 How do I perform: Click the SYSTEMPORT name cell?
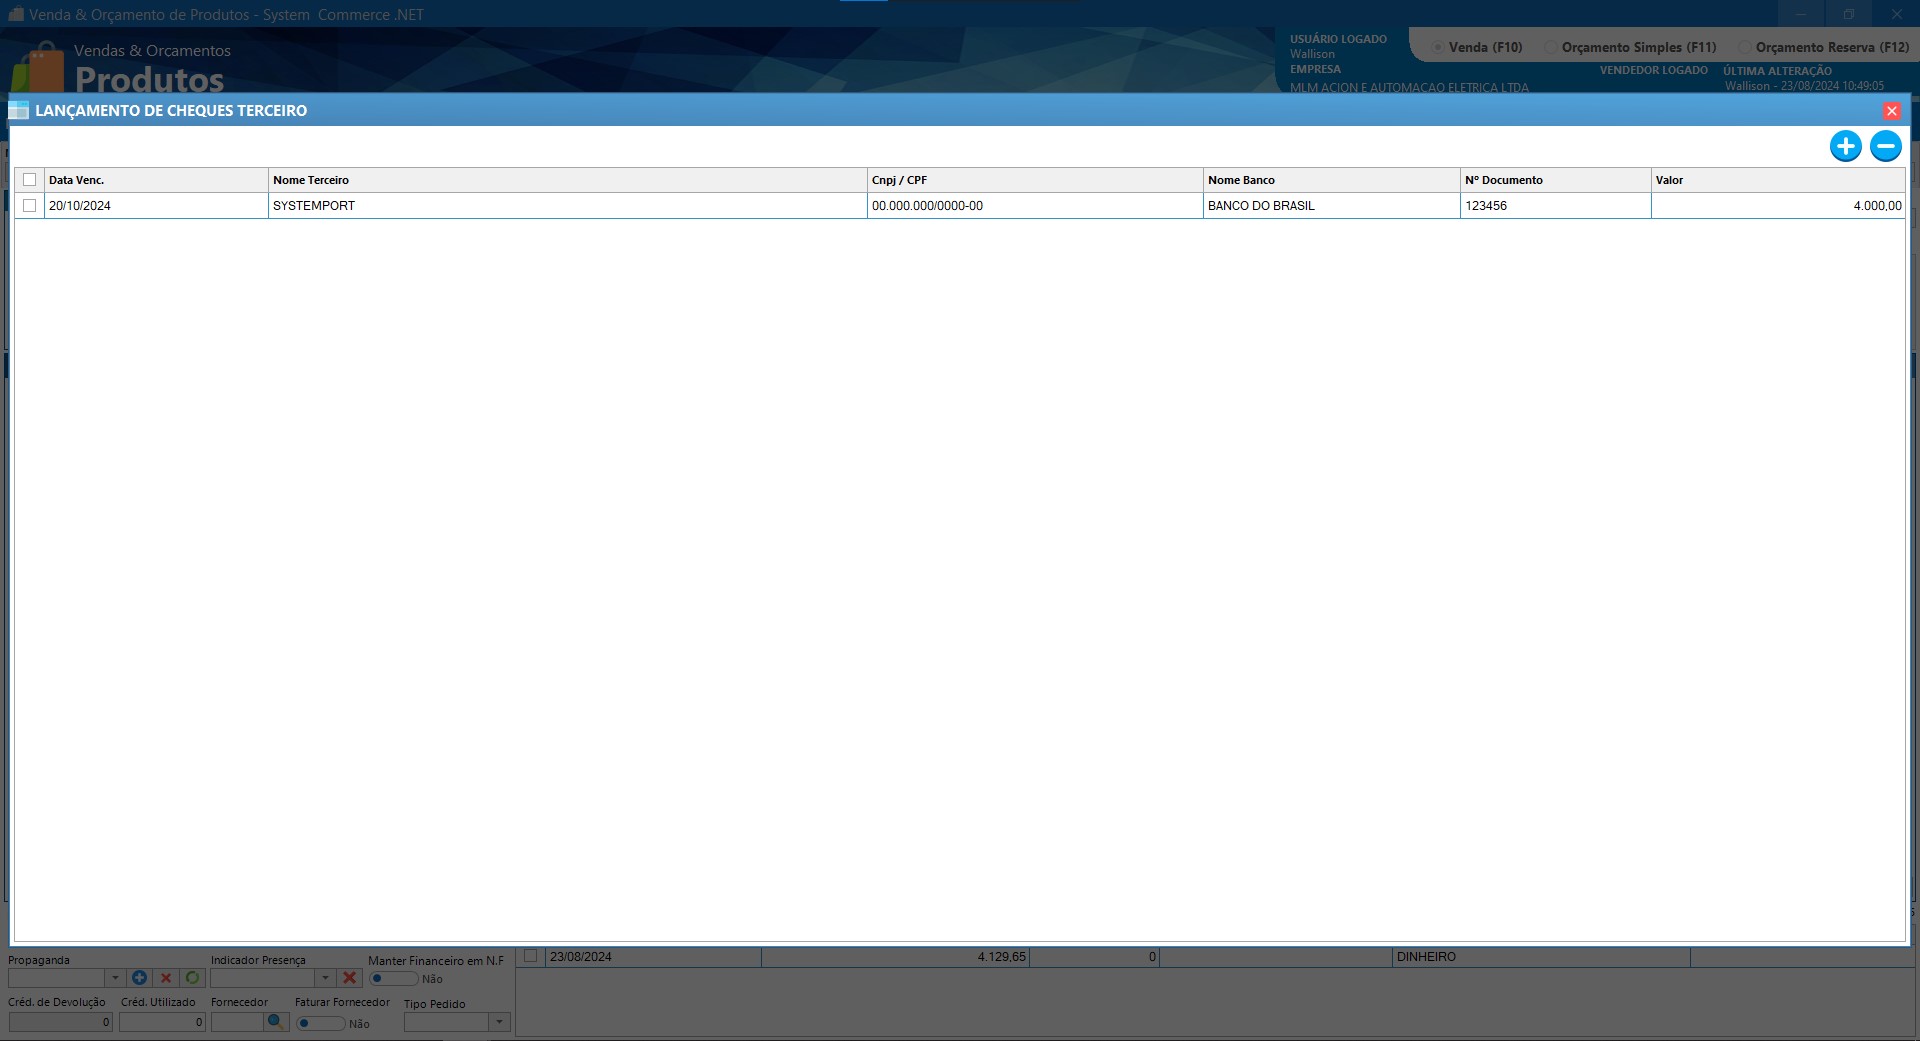tap(566, 206)
